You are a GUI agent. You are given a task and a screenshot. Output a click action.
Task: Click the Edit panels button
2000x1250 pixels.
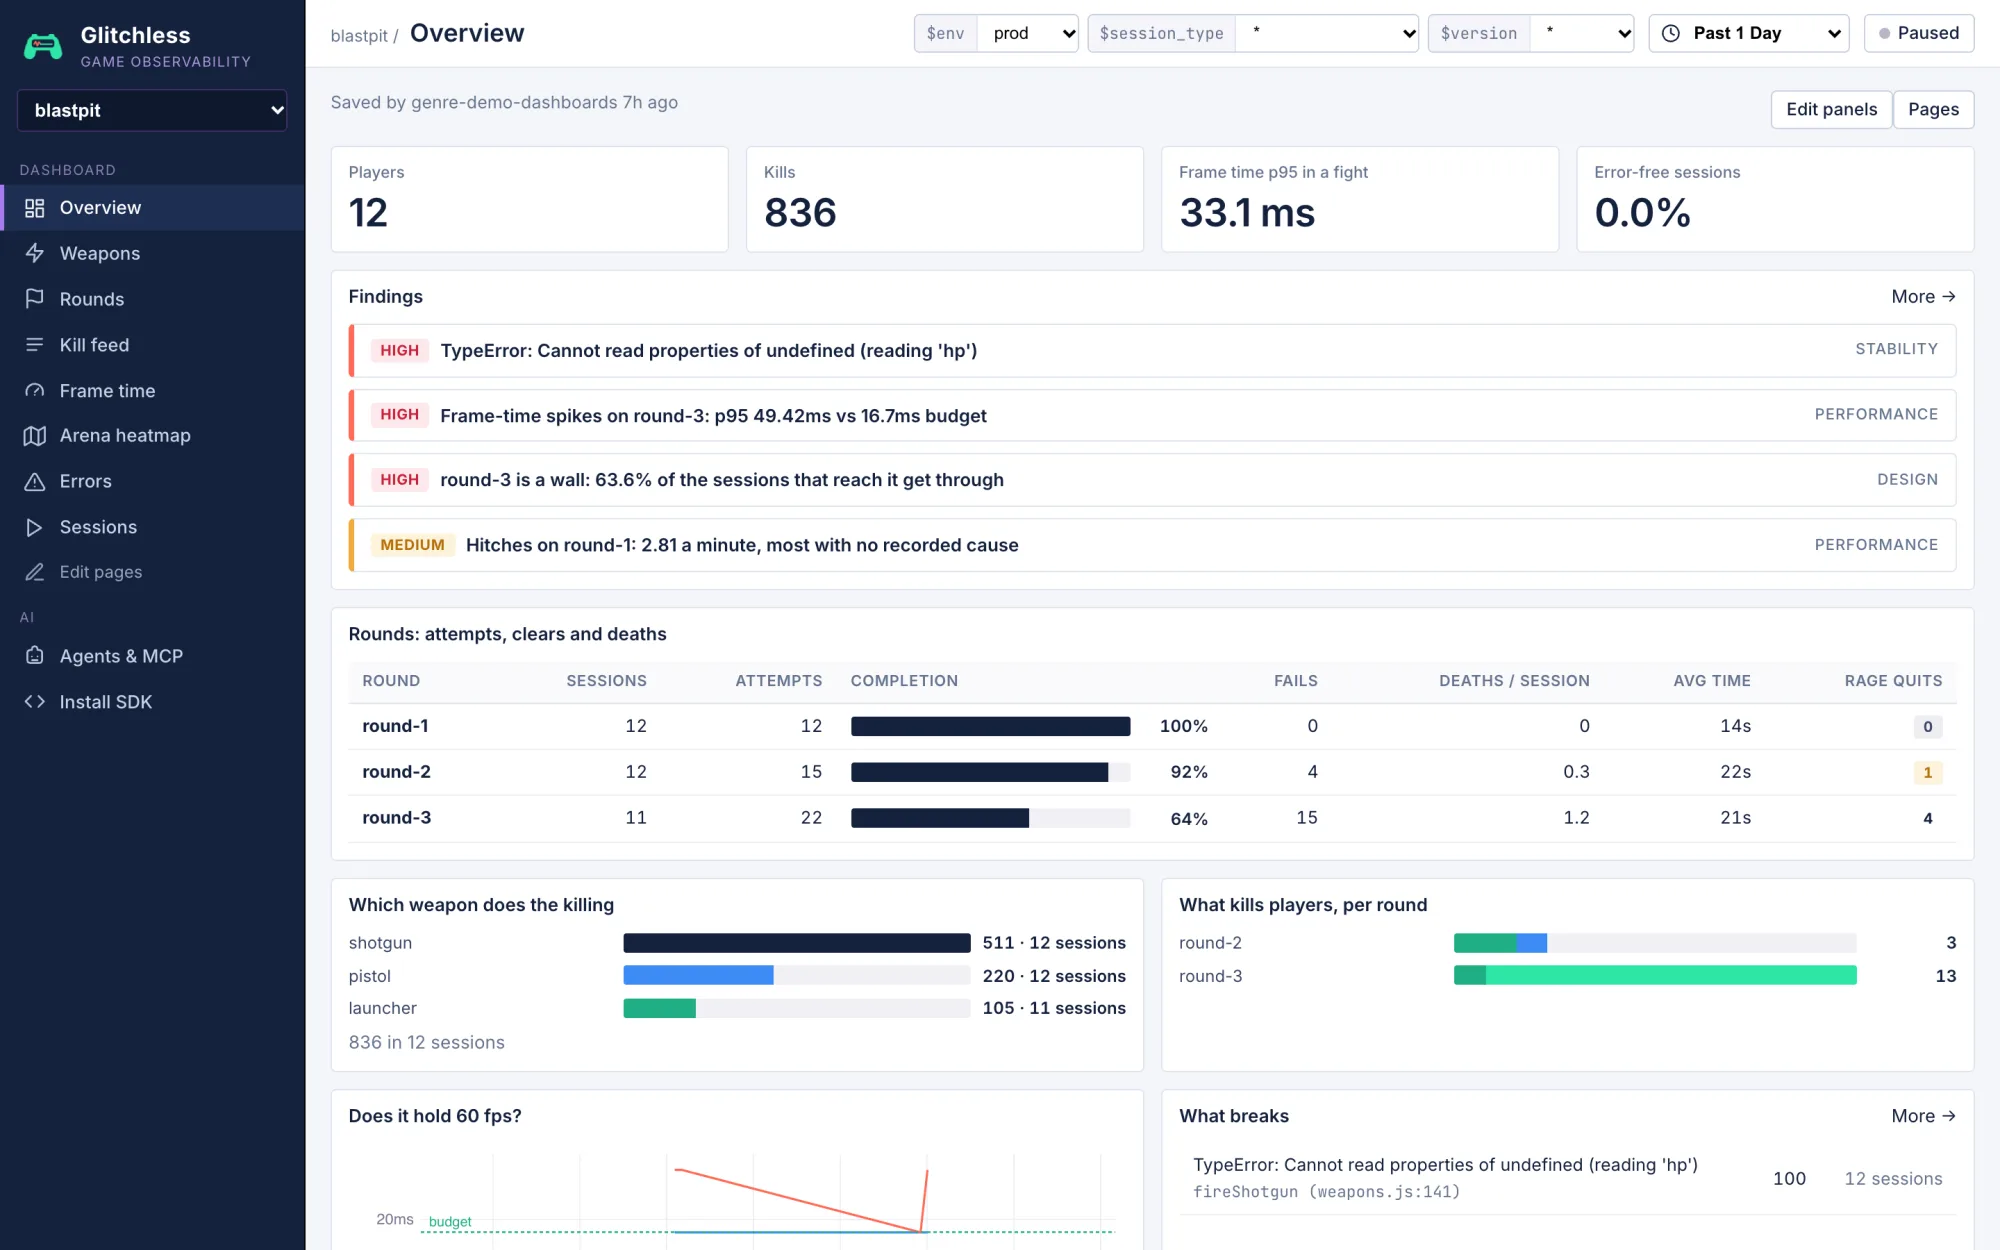pyautogui.click(x=1831, y=109)
